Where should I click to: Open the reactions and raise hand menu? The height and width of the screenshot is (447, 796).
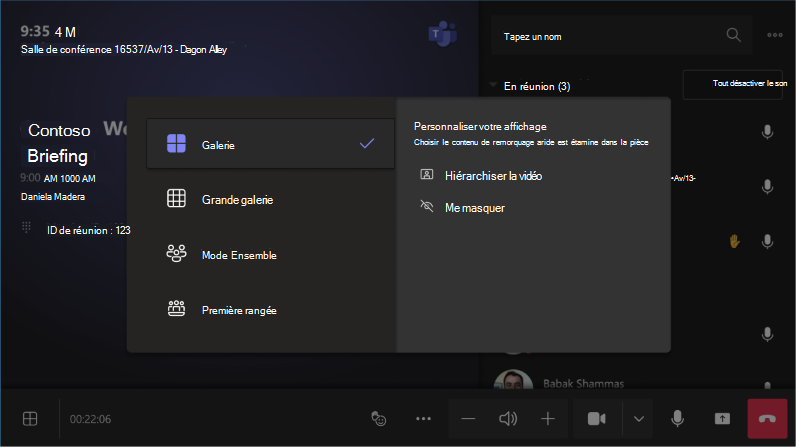coord(379,419)
